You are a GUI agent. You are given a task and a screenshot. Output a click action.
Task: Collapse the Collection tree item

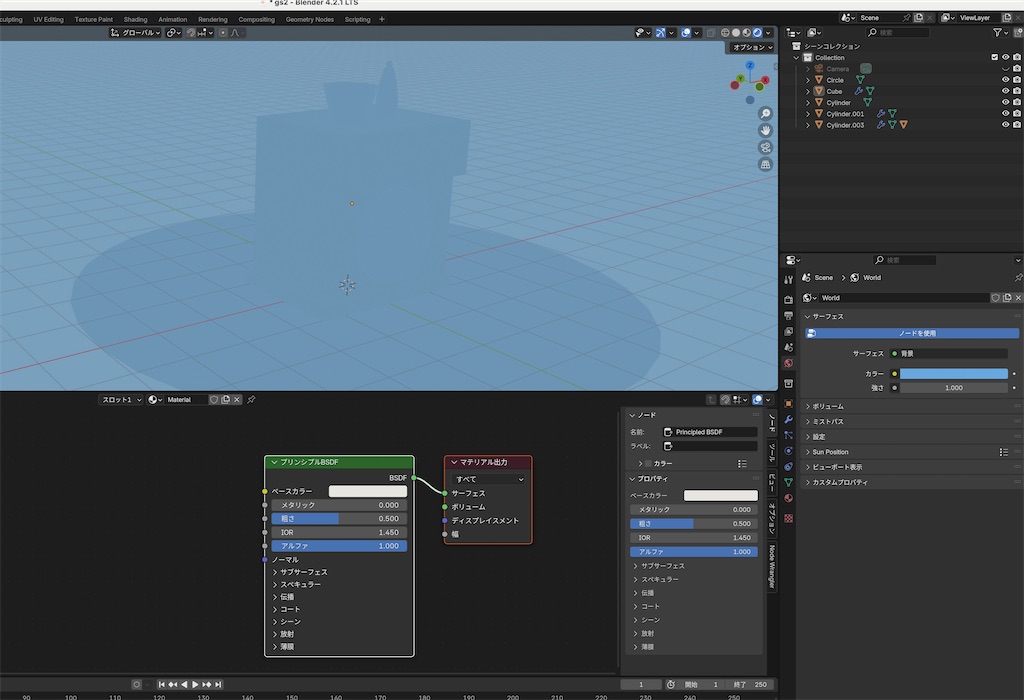pos(797,57)
